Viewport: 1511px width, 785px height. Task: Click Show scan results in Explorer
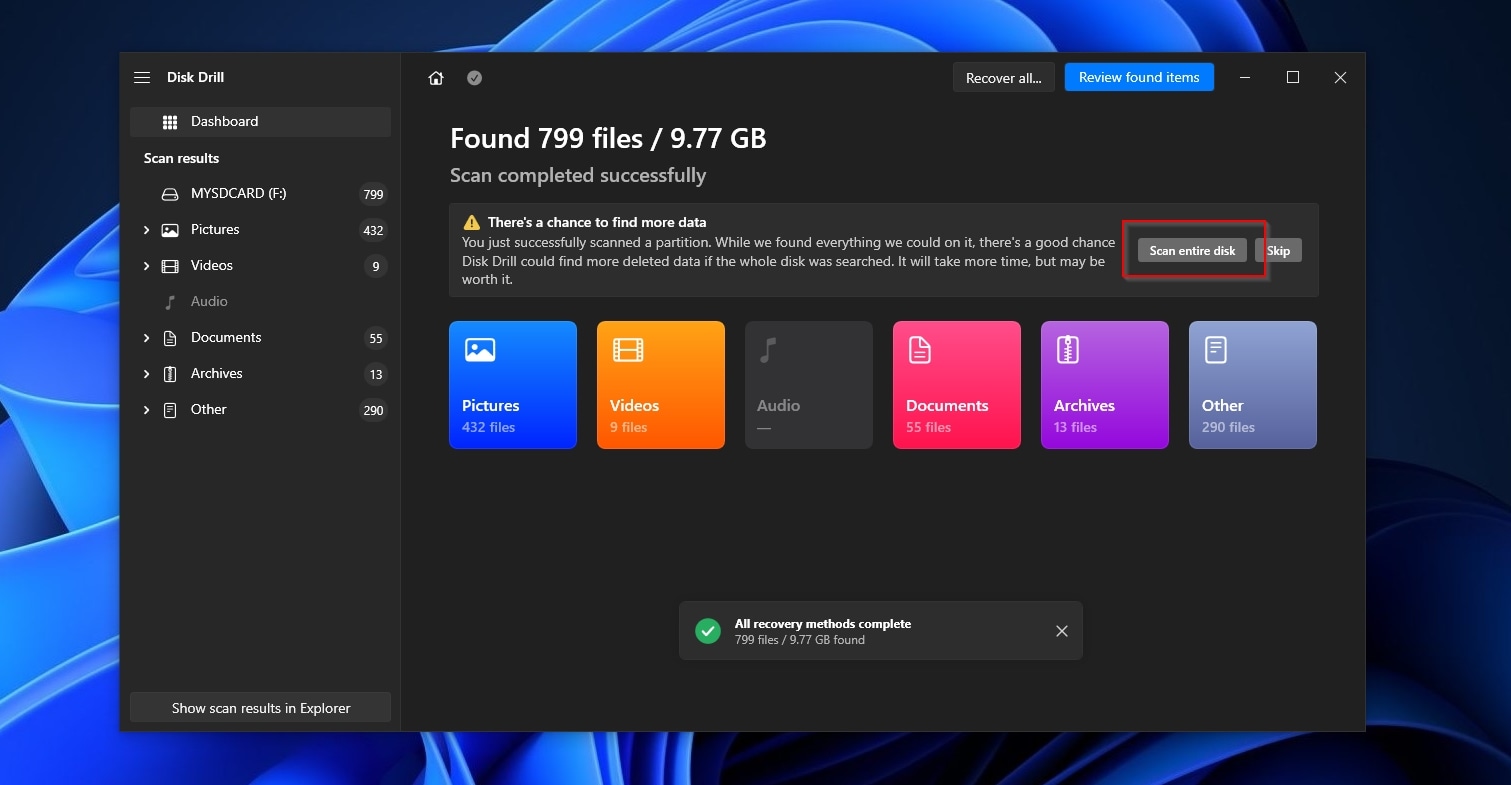click(260, 707)
